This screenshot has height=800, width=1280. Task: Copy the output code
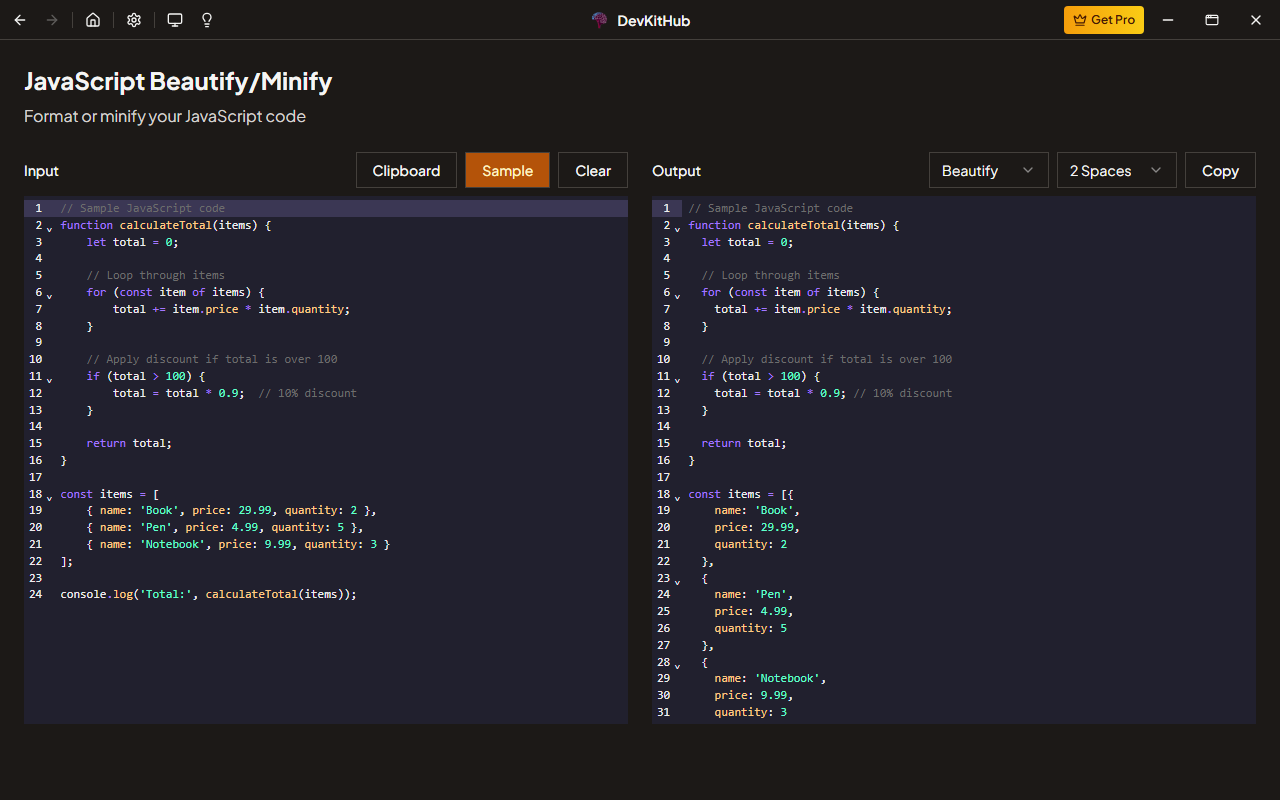[1220, 170]
